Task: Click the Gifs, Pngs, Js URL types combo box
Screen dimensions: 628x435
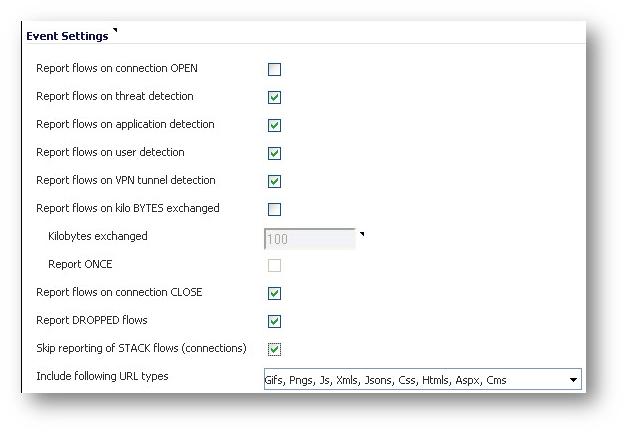Action: click(x=423, y=379)
